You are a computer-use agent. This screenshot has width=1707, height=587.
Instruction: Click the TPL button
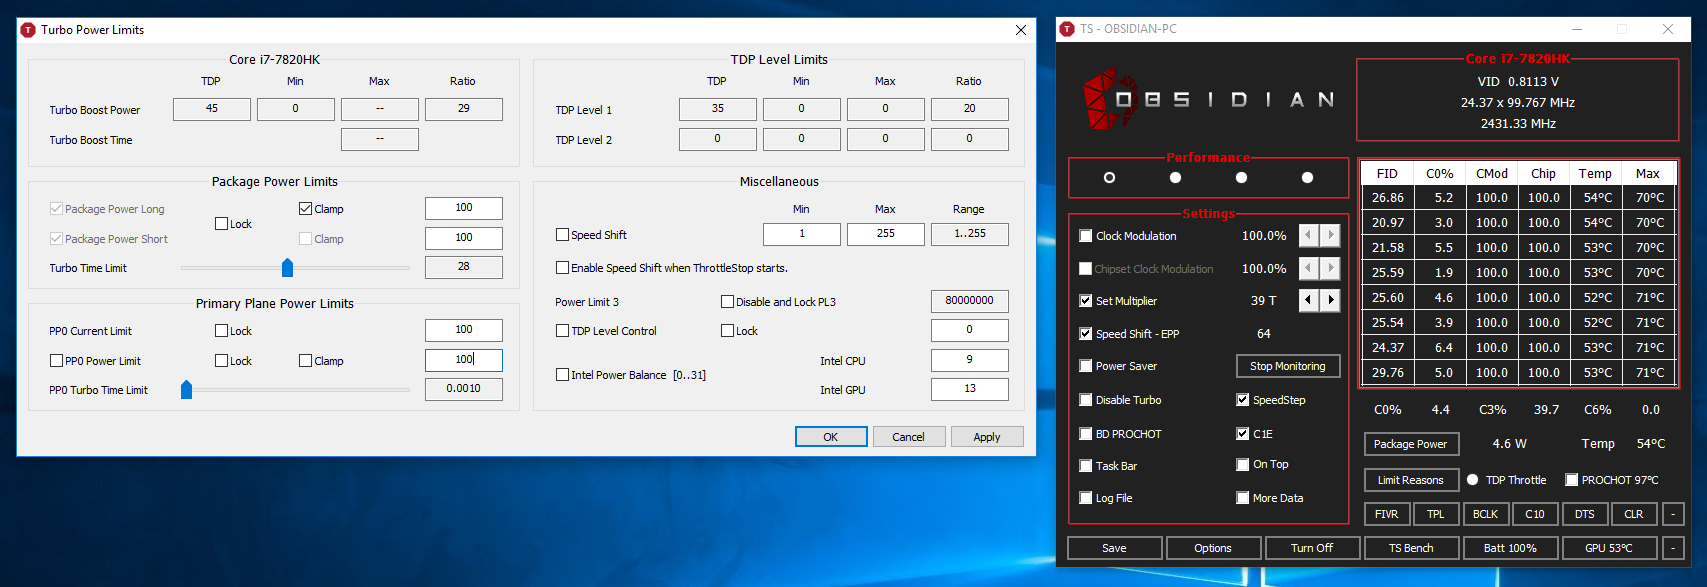tap(1436, 514)
